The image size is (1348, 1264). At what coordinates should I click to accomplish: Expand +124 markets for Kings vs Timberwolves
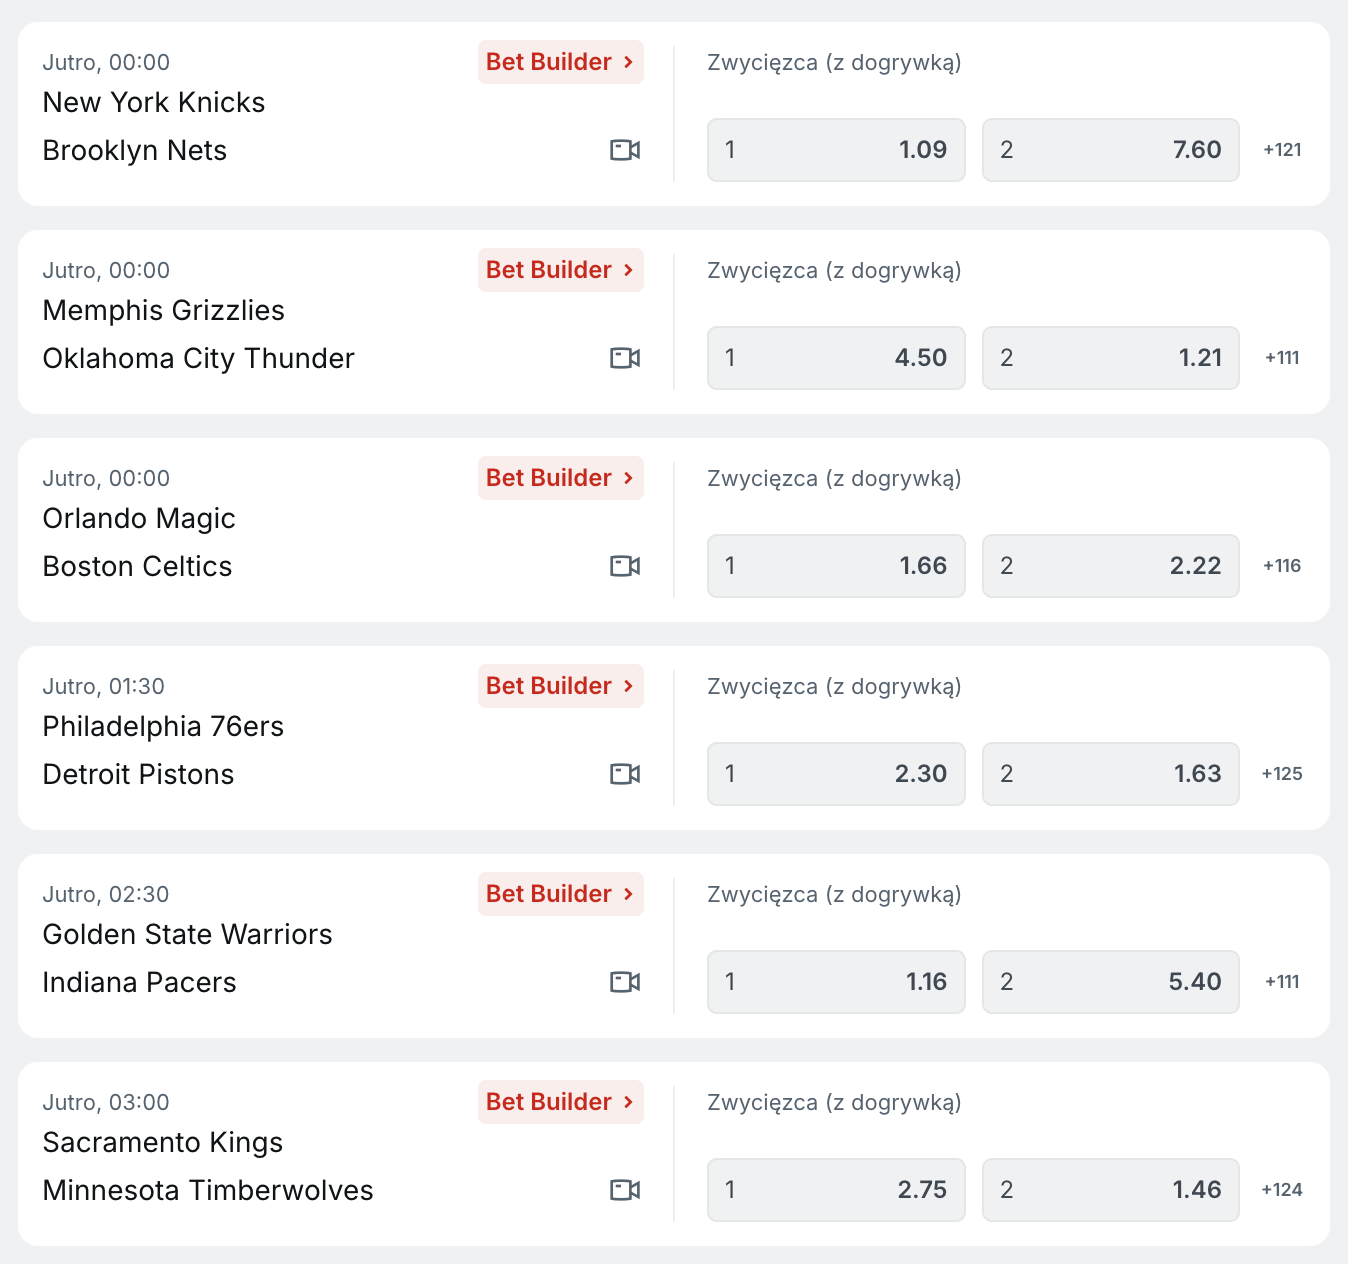point(1282,1190)
